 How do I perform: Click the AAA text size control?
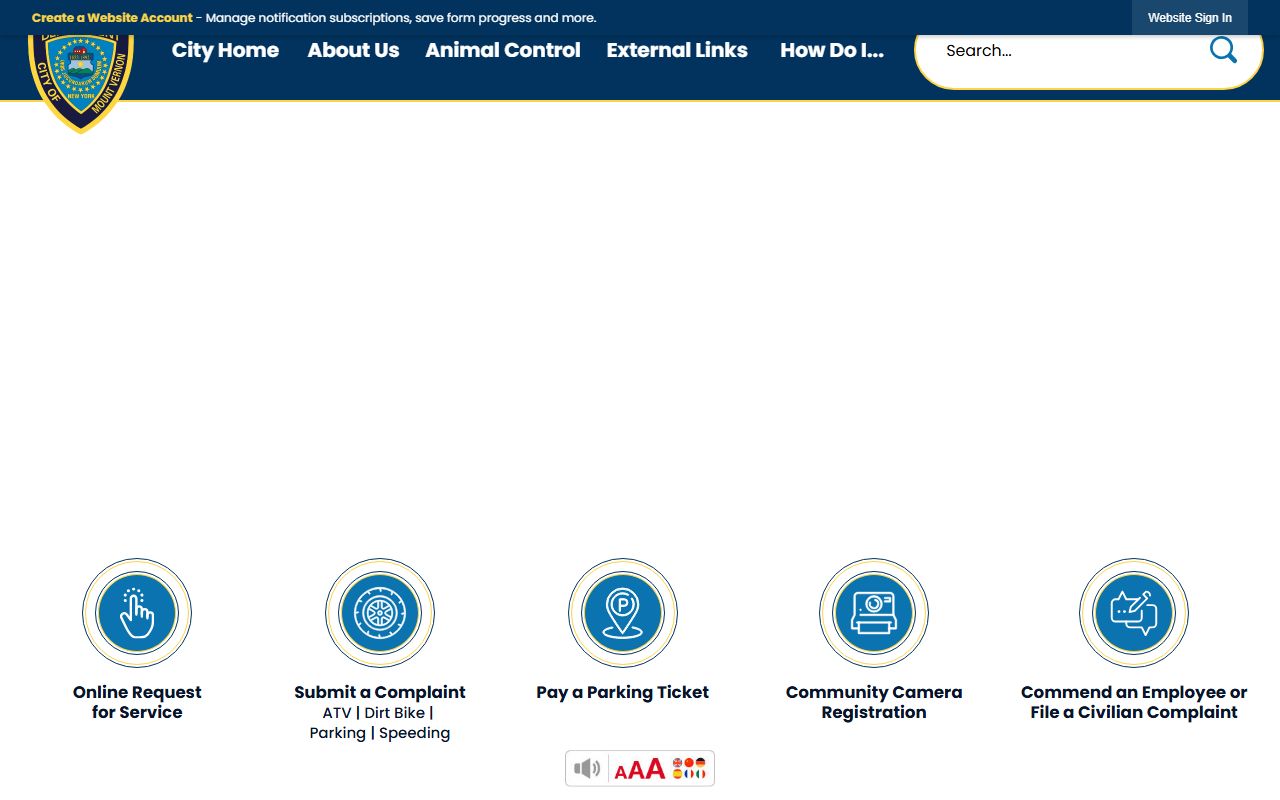pos(640,768)
